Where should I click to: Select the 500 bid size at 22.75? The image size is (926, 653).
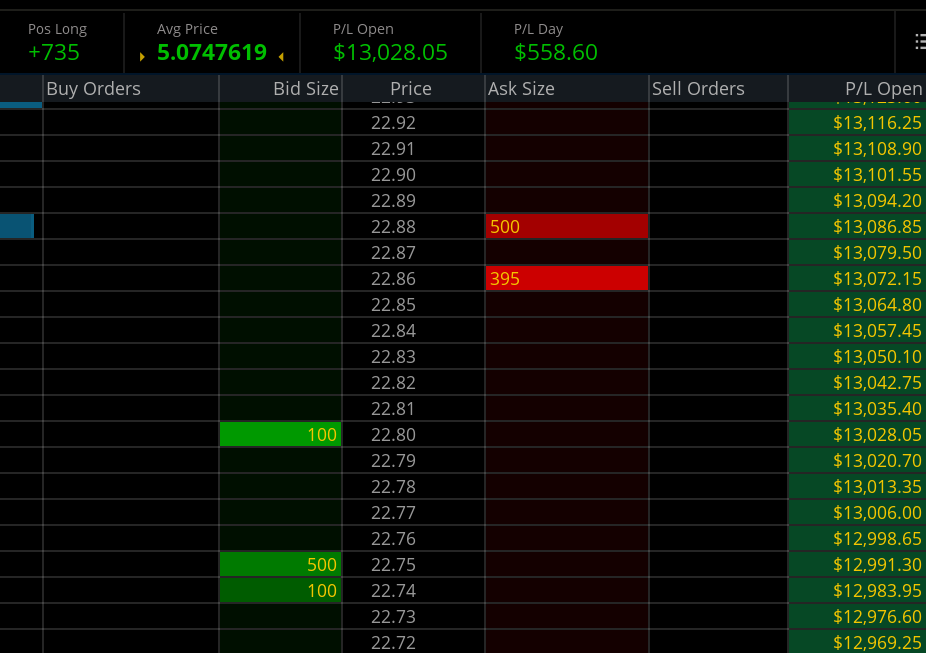(x=281, y=564)
